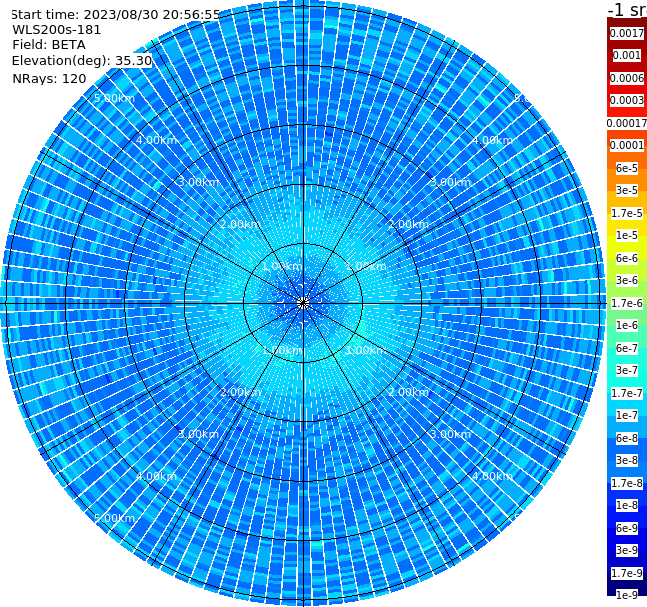Image resolution: width=647 pixels, height=607 pixels.
Task: Select the 0.0001 colorbar label
Action: 627,145
